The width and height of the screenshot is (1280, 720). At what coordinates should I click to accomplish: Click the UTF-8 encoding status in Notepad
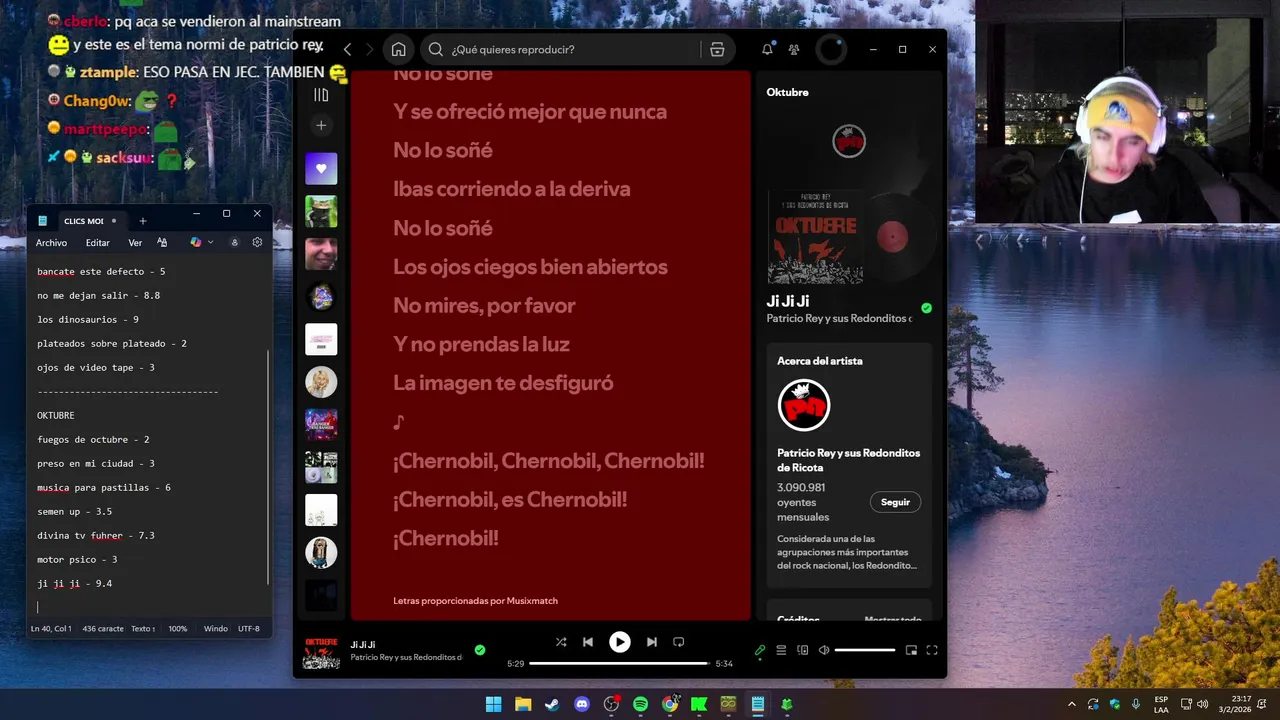coord(249,629)
